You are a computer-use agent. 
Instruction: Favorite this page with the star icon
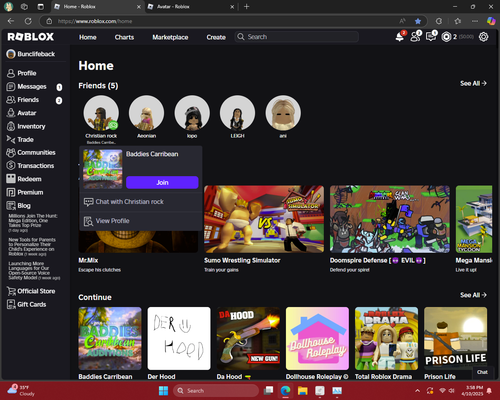click(x=418, y=21)
